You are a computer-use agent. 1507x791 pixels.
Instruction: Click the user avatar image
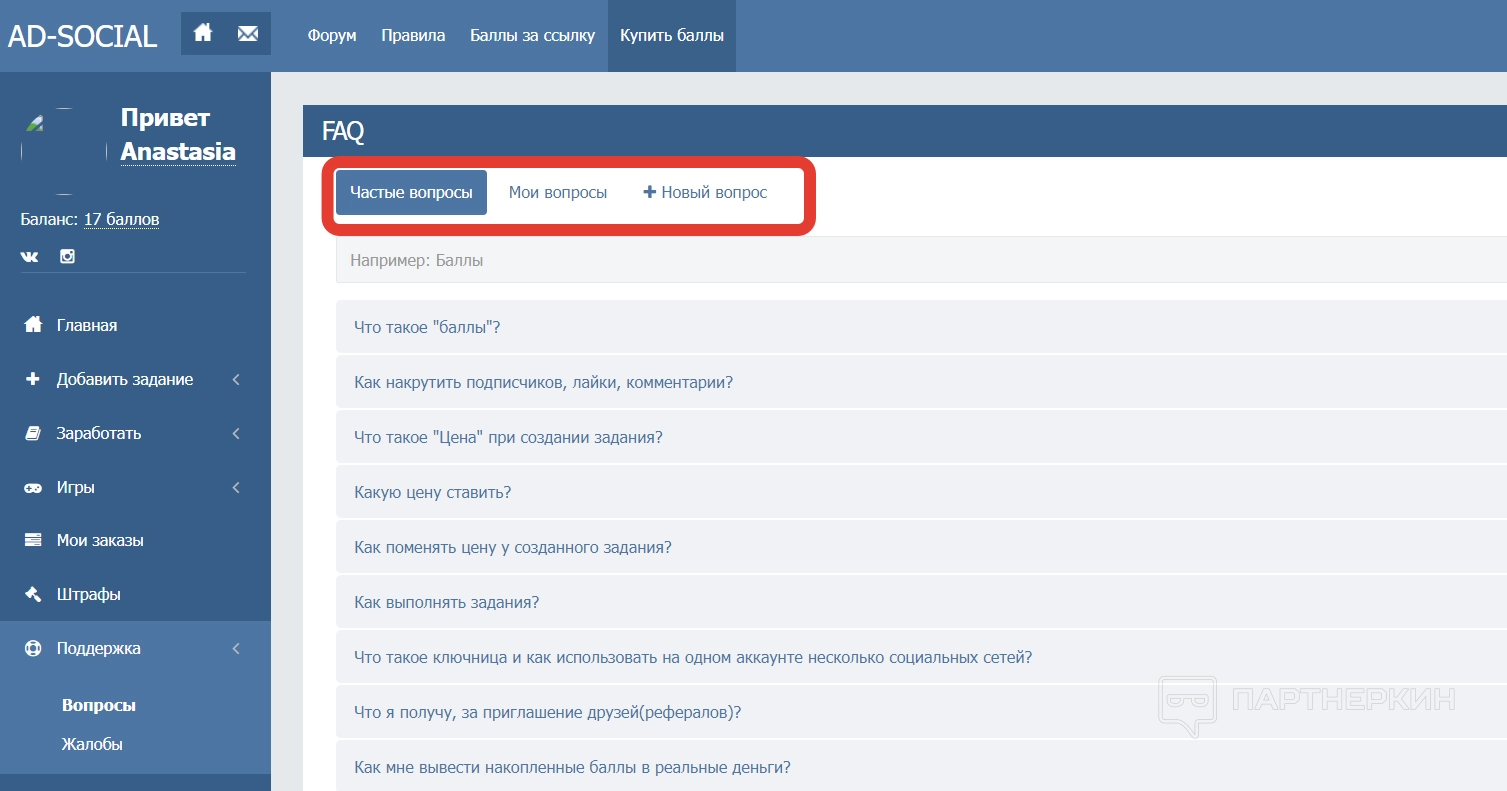64,150
